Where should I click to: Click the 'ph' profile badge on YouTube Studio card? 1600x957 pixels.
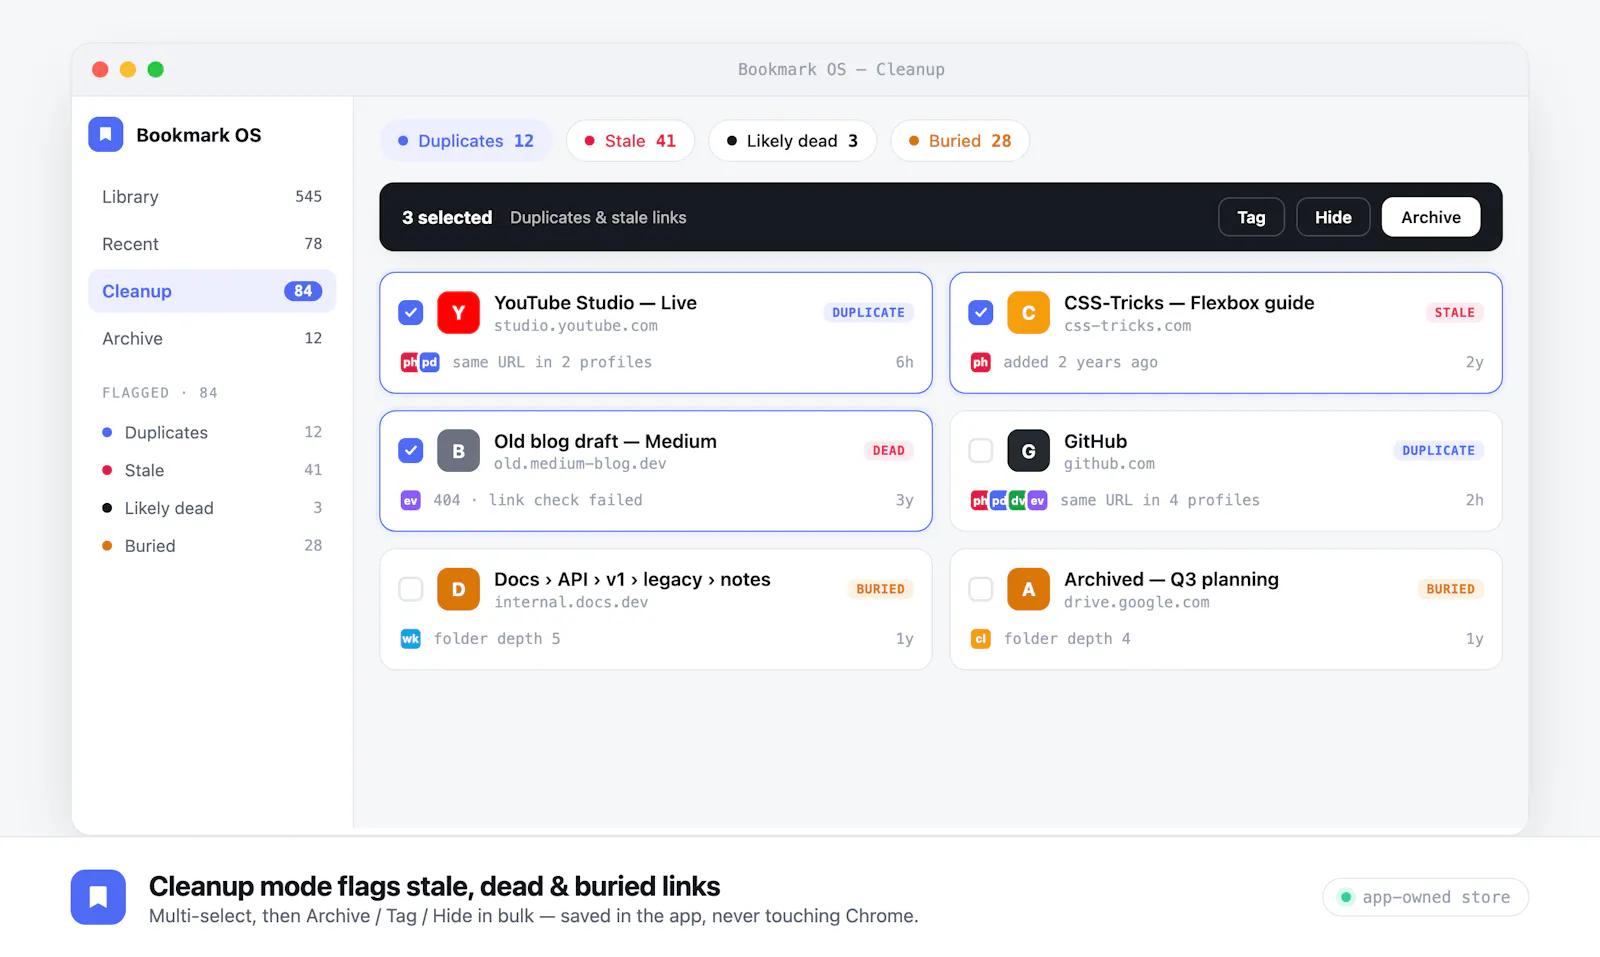(409, 362)
